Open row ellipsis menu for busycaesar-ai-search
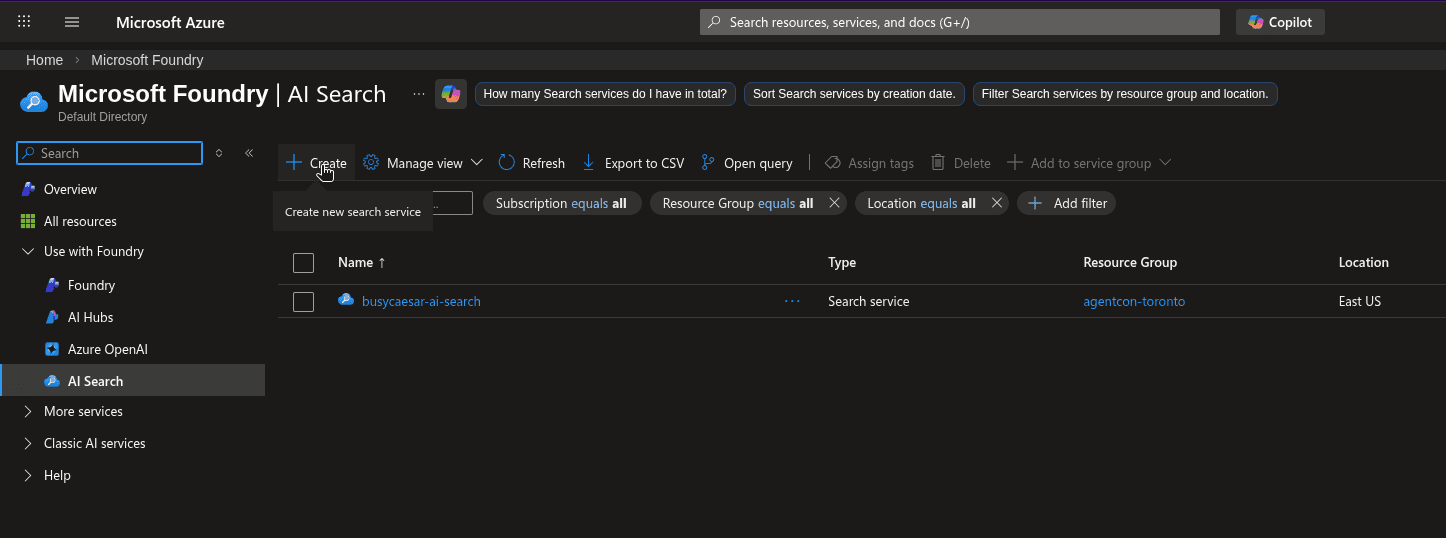This screenshot has height=538, width=1446. [x=792, y=301]
